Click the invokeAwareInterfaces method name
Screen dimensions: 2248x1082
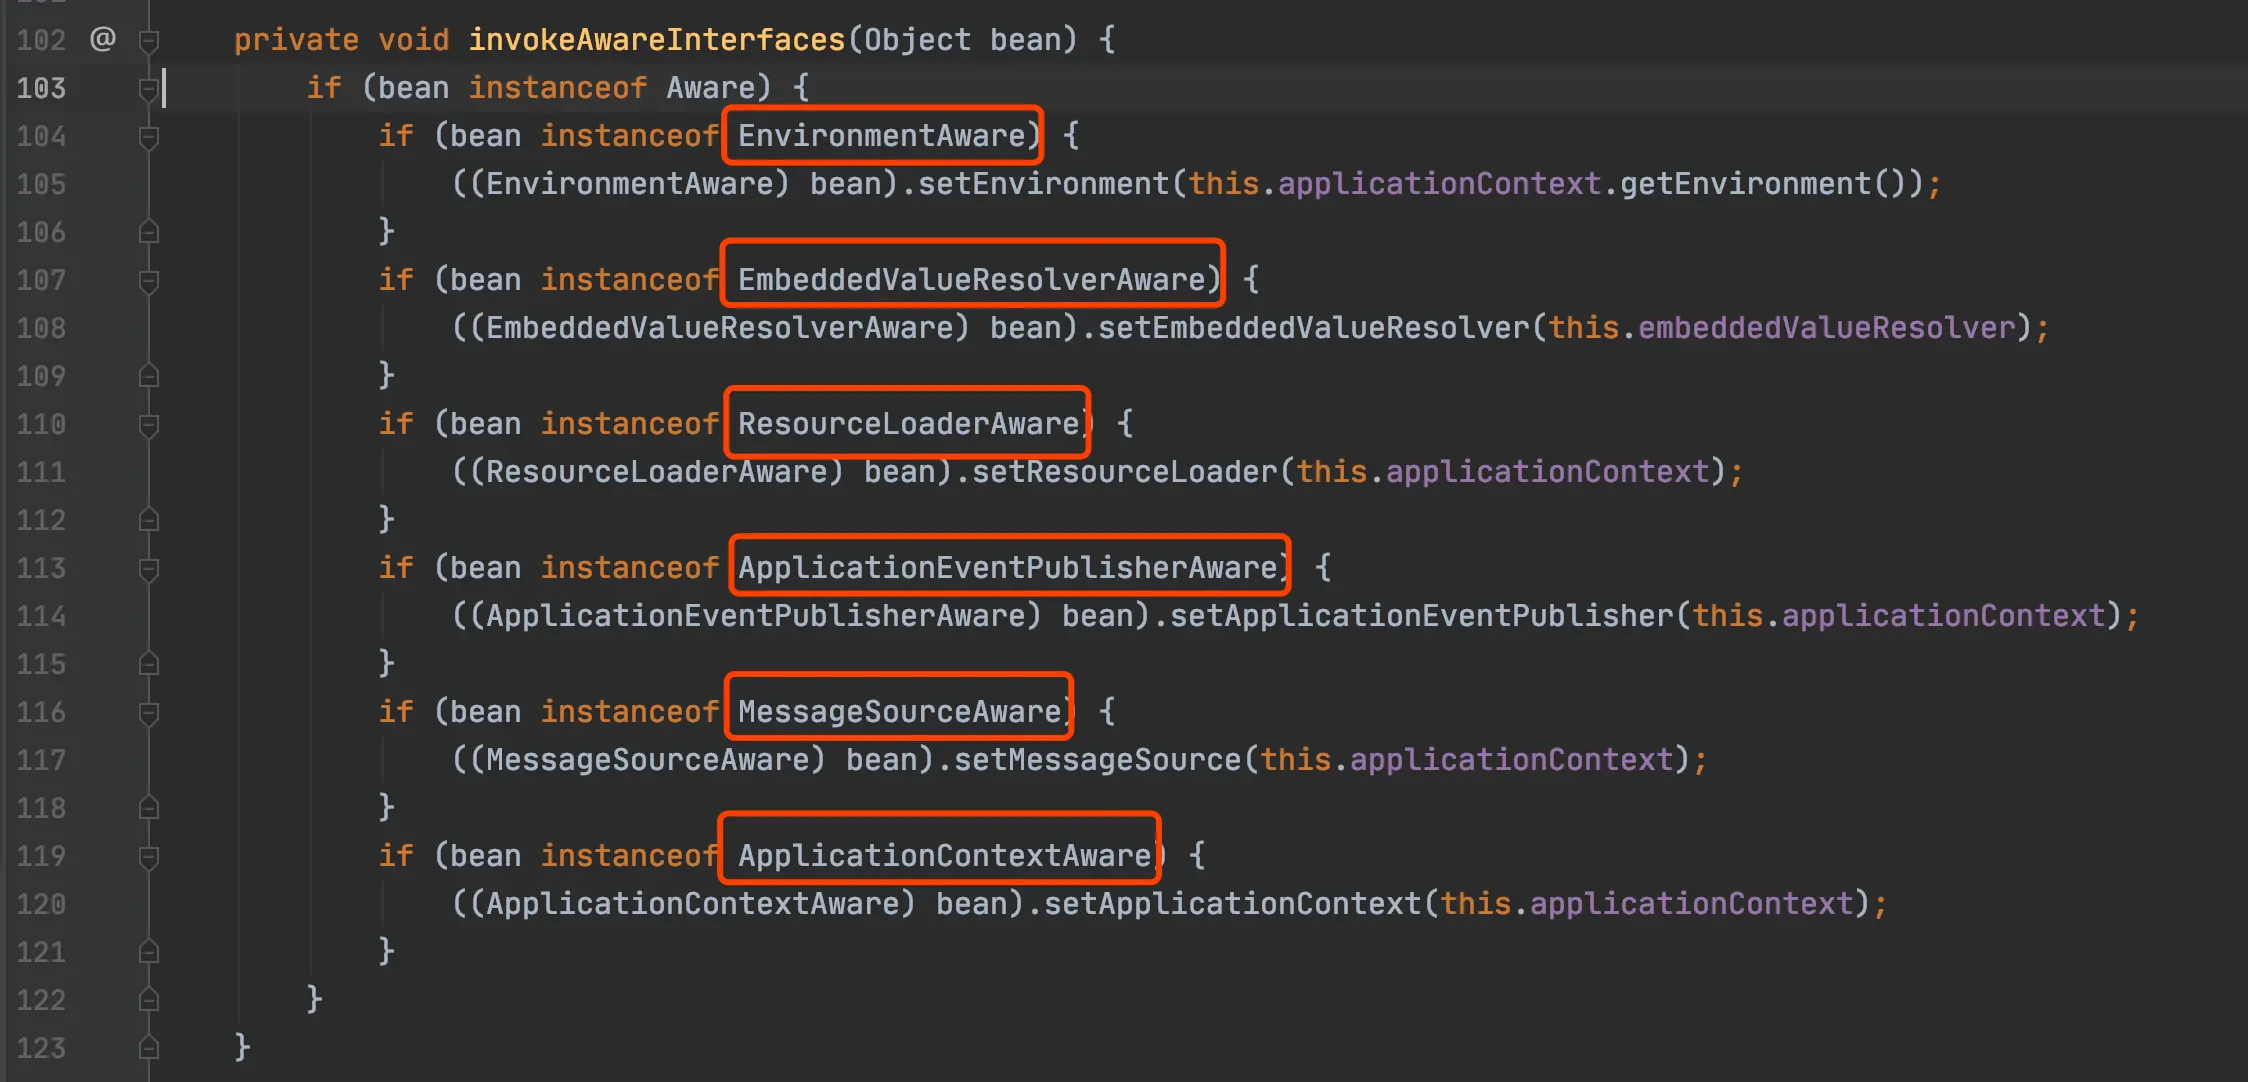[x=656, y=40]
